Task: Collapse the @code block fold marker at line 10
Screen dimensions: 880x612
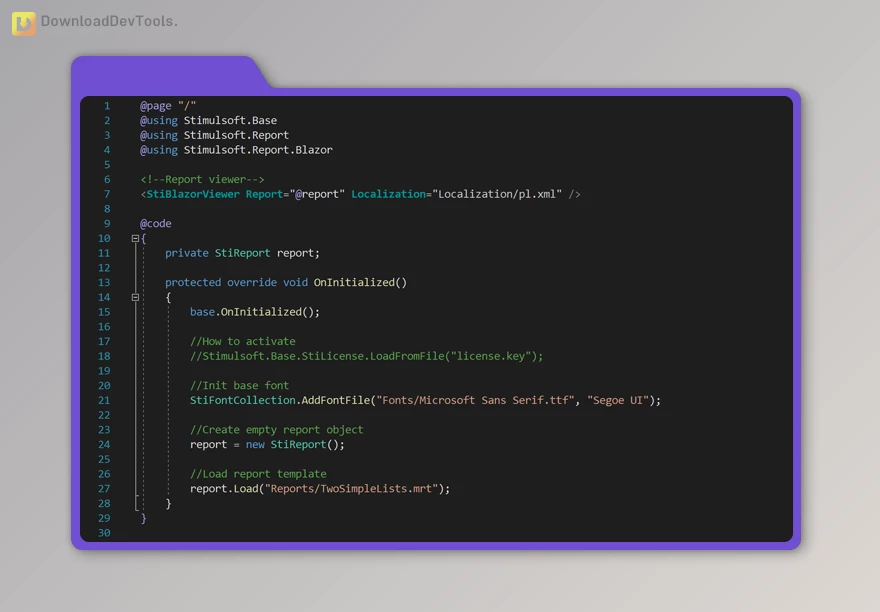Action: (135, 238)
